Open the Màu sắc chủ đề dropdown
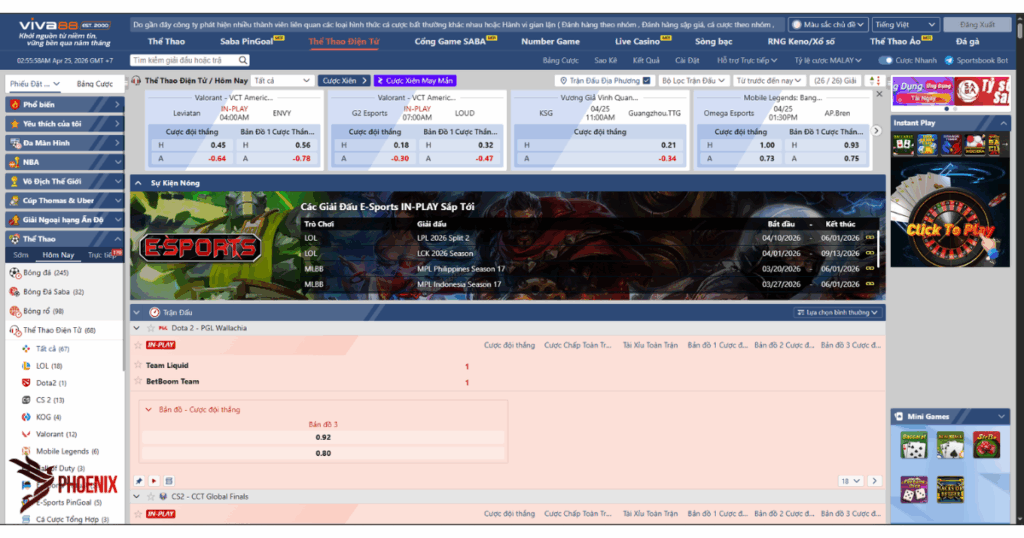The height and width of the screenshot is (538, 1024). point(828,25)
